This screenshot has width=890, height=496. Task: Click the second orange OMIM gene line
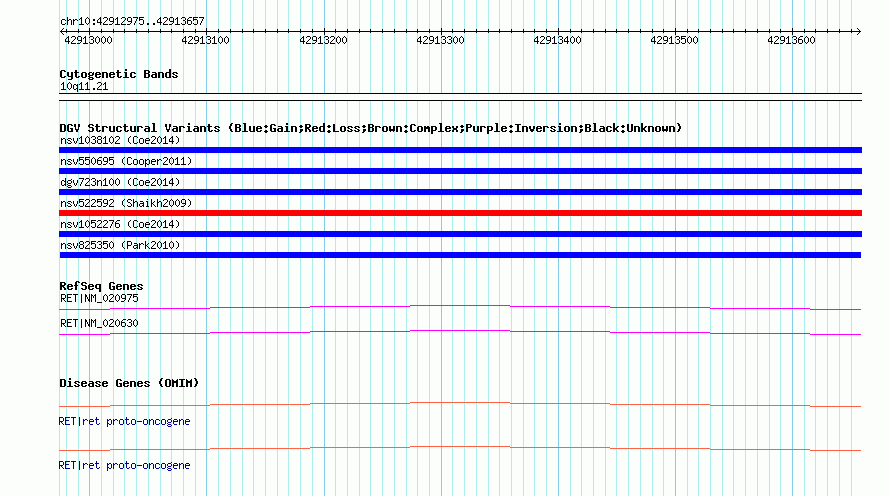460,448
